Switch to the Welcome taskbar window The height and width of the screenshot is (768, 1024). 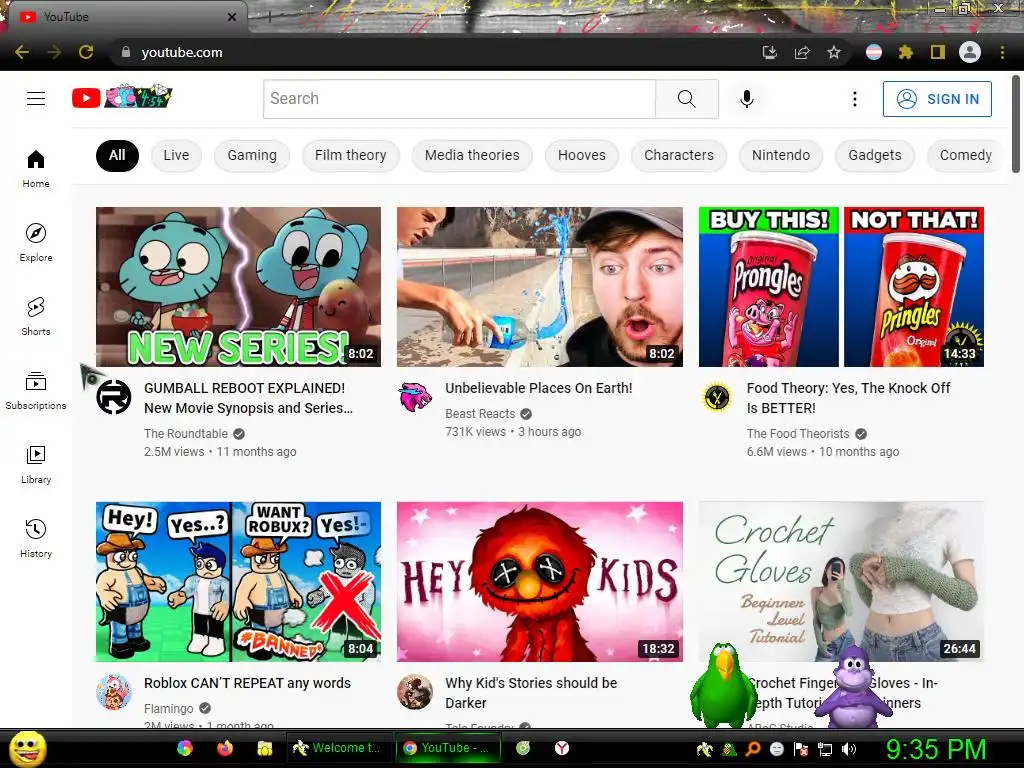coord(339,748)
